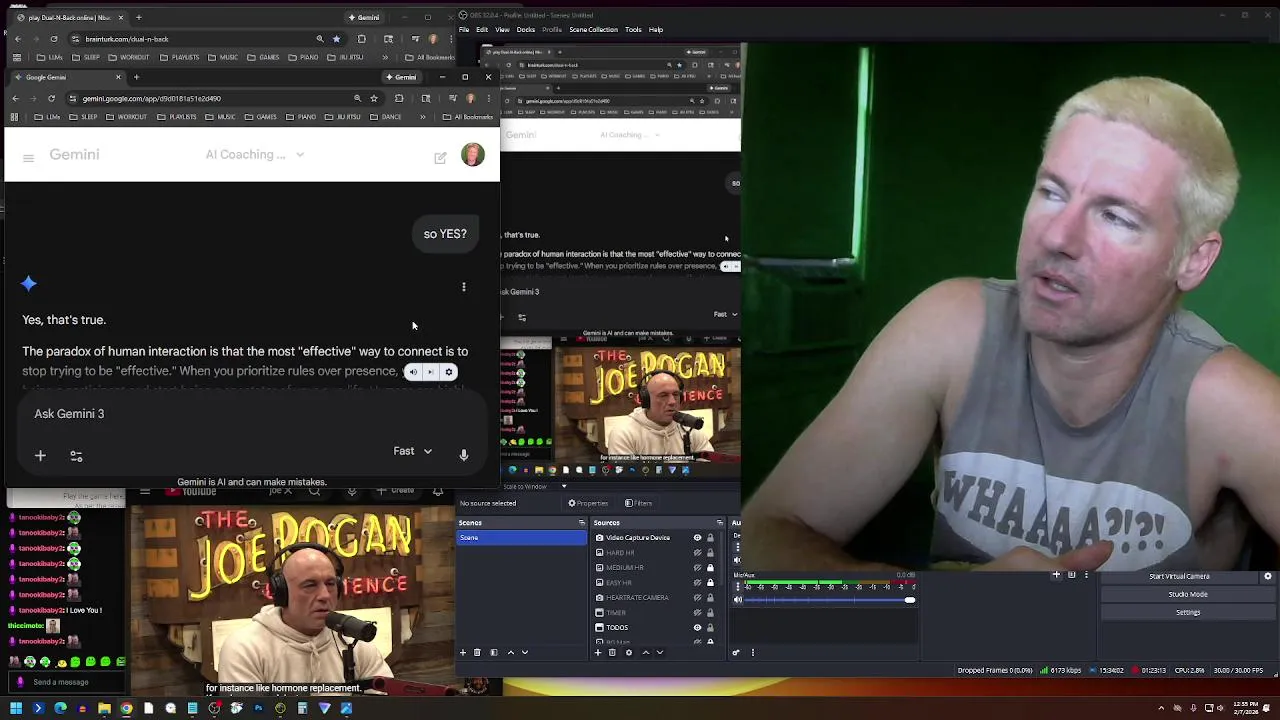1280x720 pixels.
Task: Toggle visibility of EASY HR source
Action: (x=697, y=583)
